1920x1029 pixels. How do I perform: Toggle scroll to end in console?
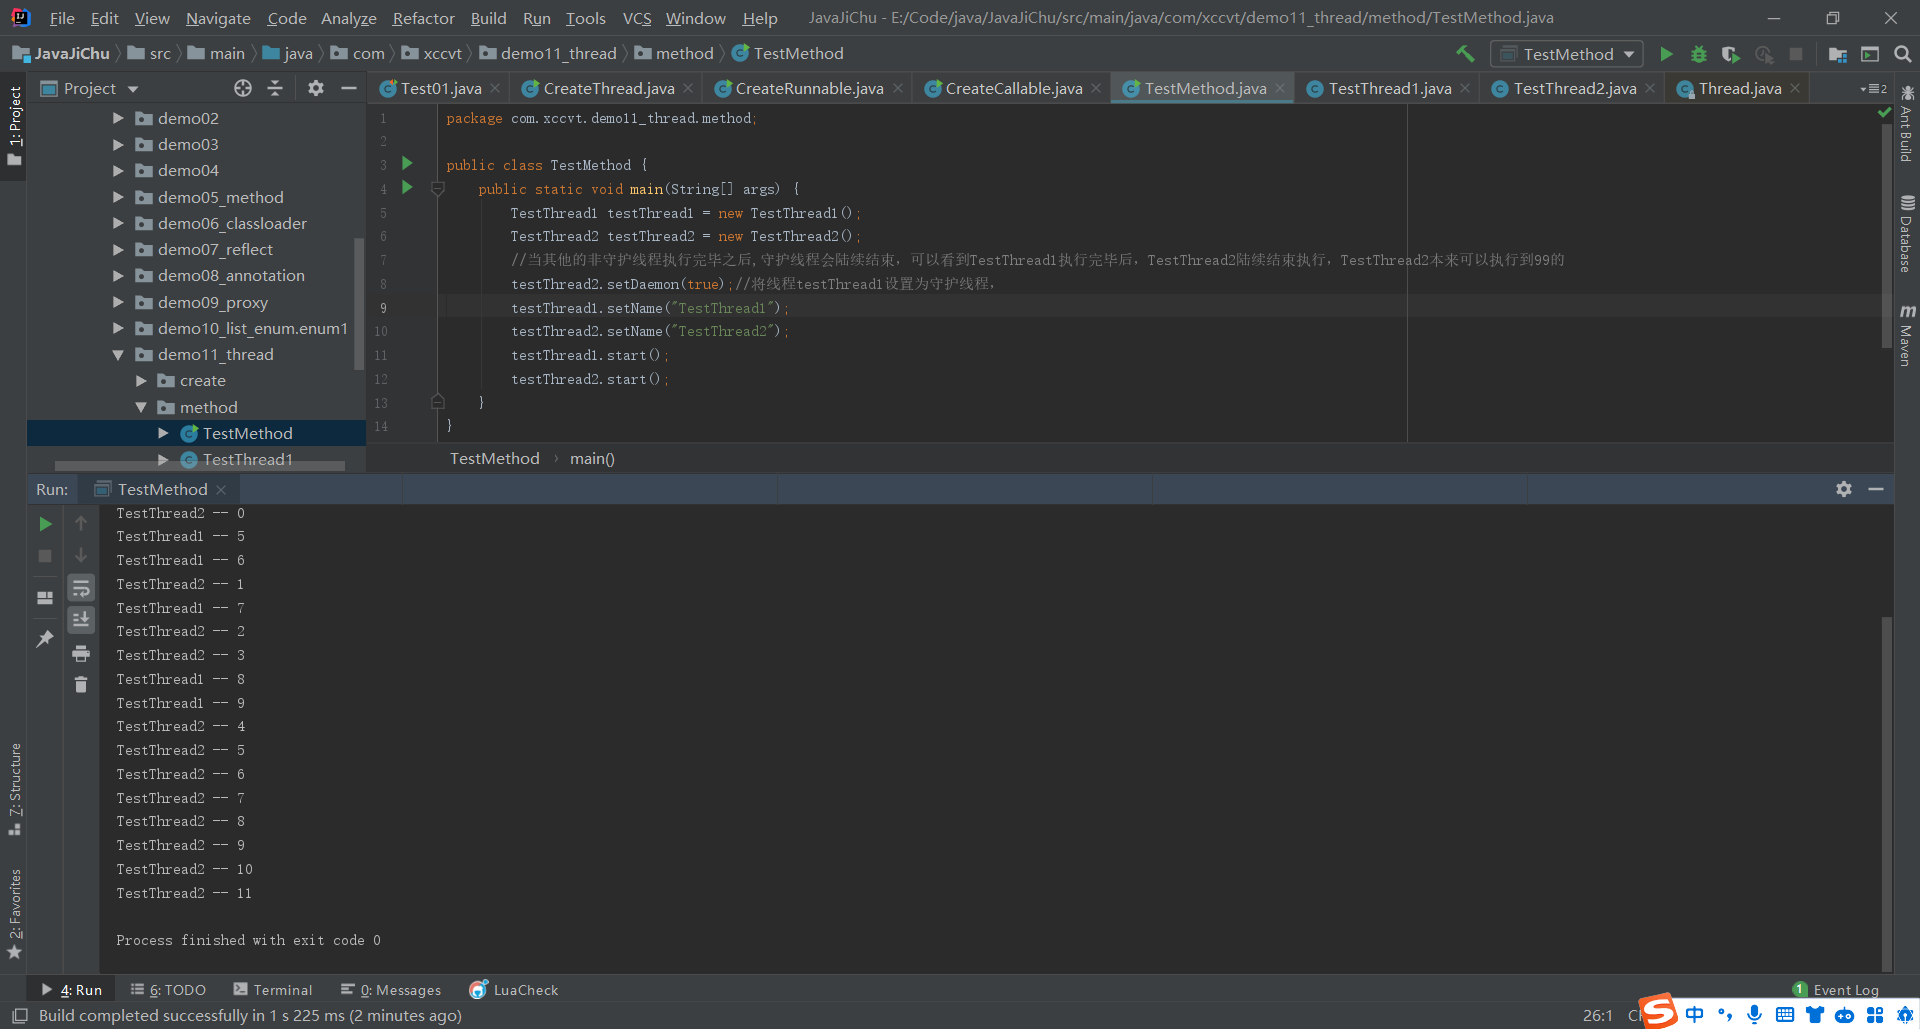[x=81, y=620]
